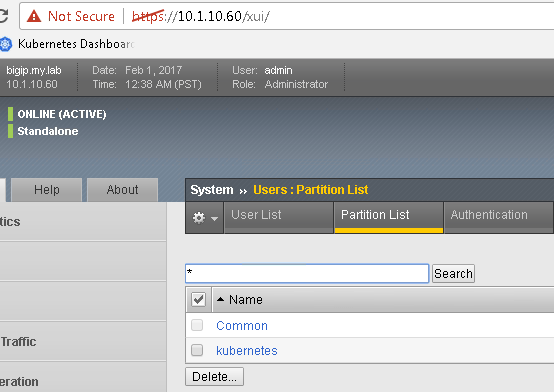Click the Kubernetes Dashboard bookmark label

76,44
